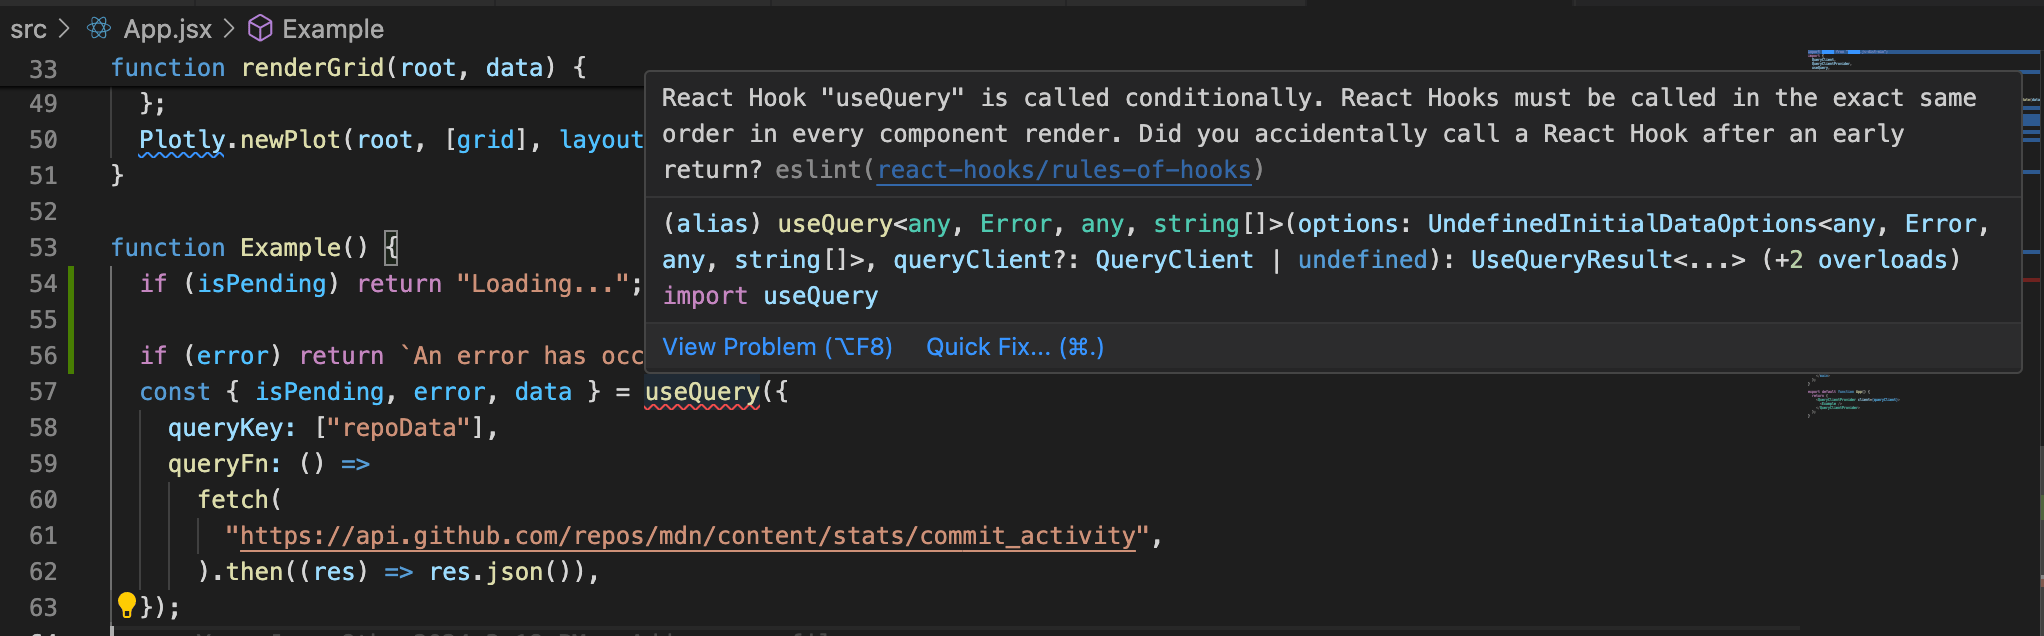Click the cube symbol icon beside Example
This screenshot has height=636, width=2044.
260,29
